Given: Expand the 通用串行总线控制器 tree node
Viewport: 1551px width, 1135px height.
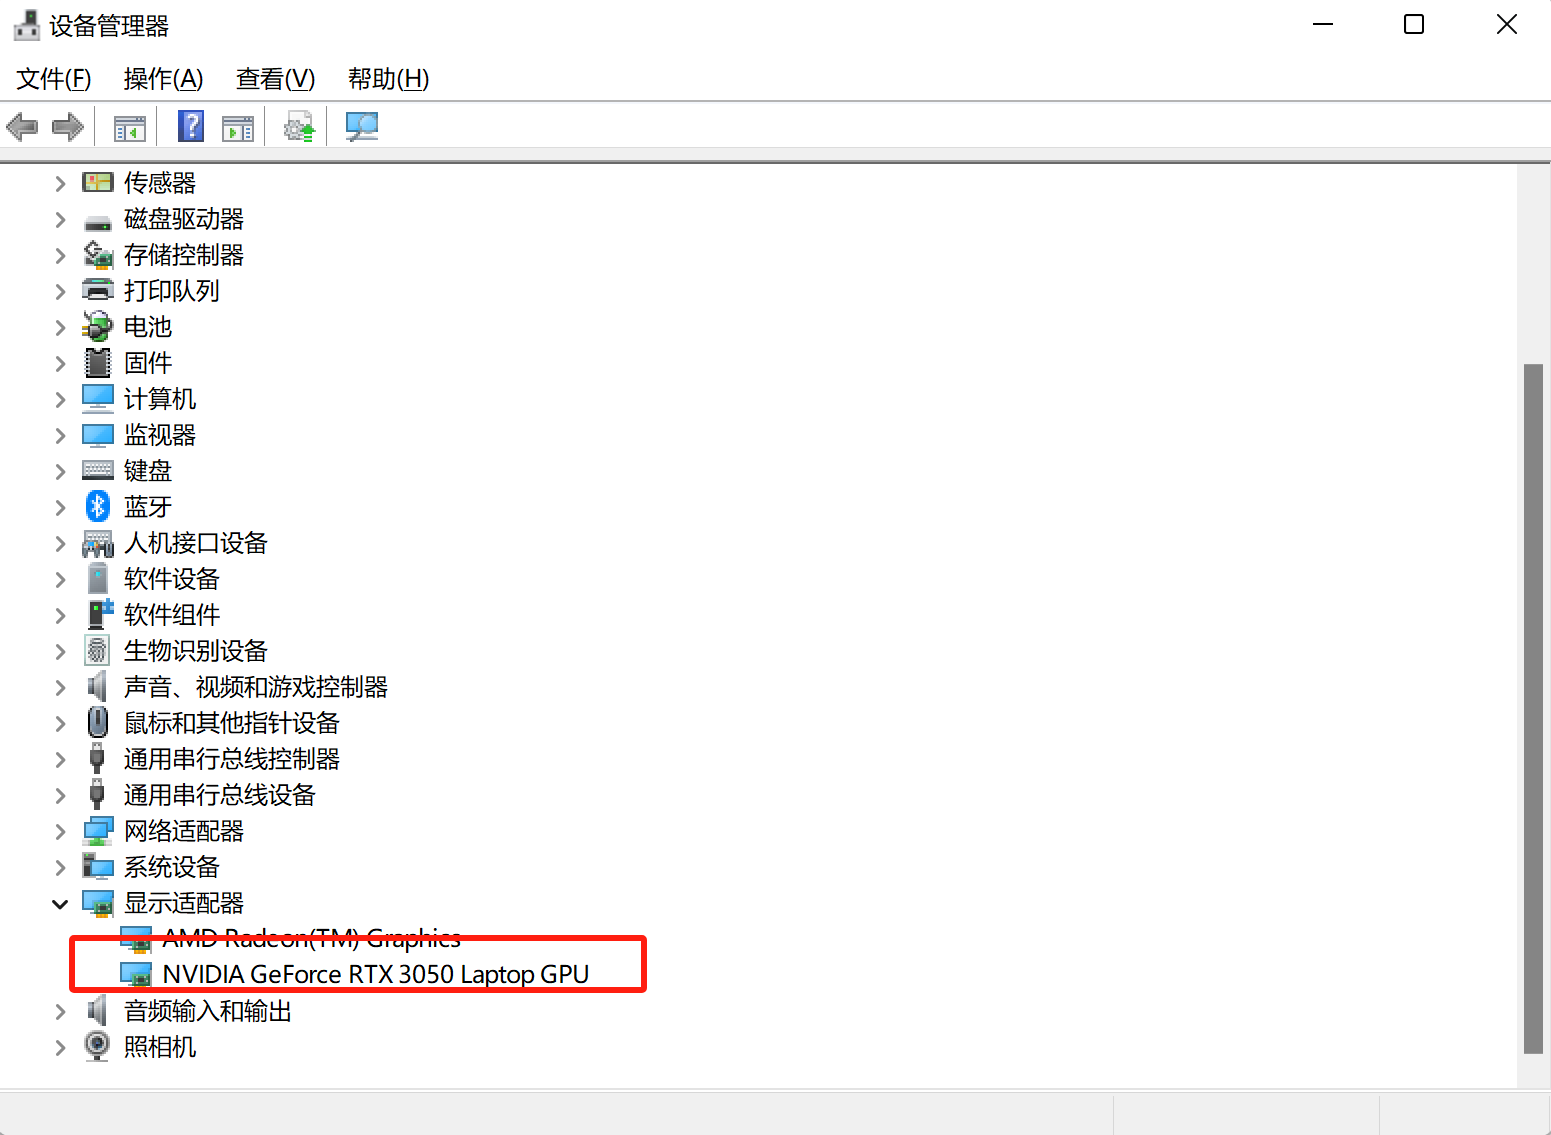Looking at the screenshot, I should click(60, 759).
